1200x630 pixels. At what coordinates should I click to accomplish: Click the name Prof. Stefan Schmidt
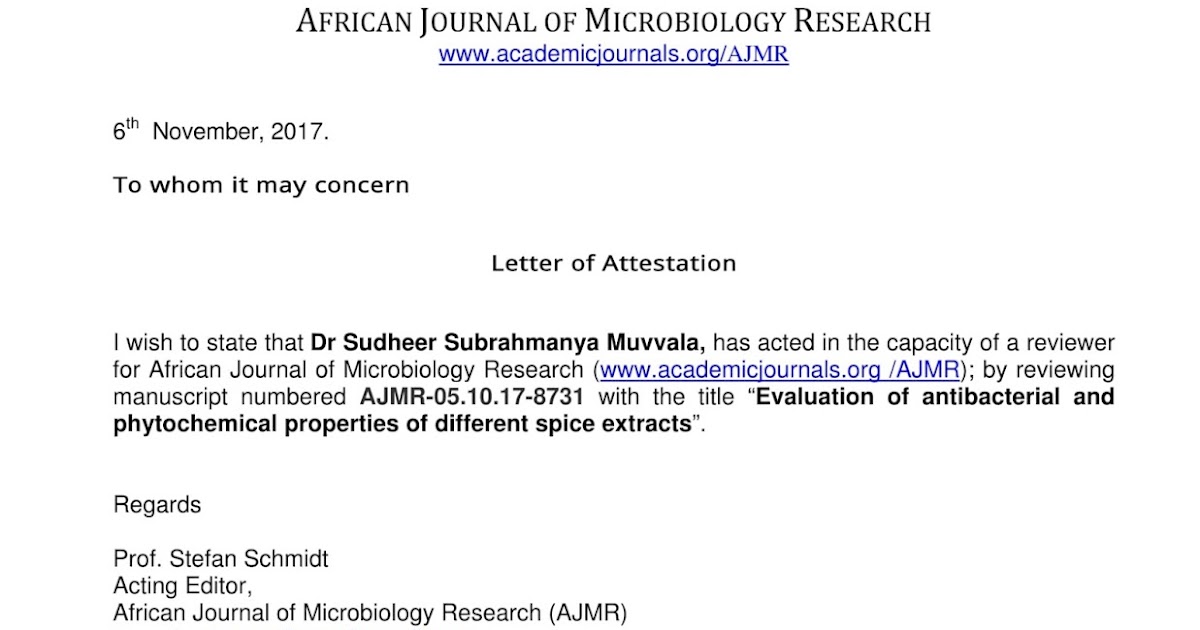click(220, 560)
